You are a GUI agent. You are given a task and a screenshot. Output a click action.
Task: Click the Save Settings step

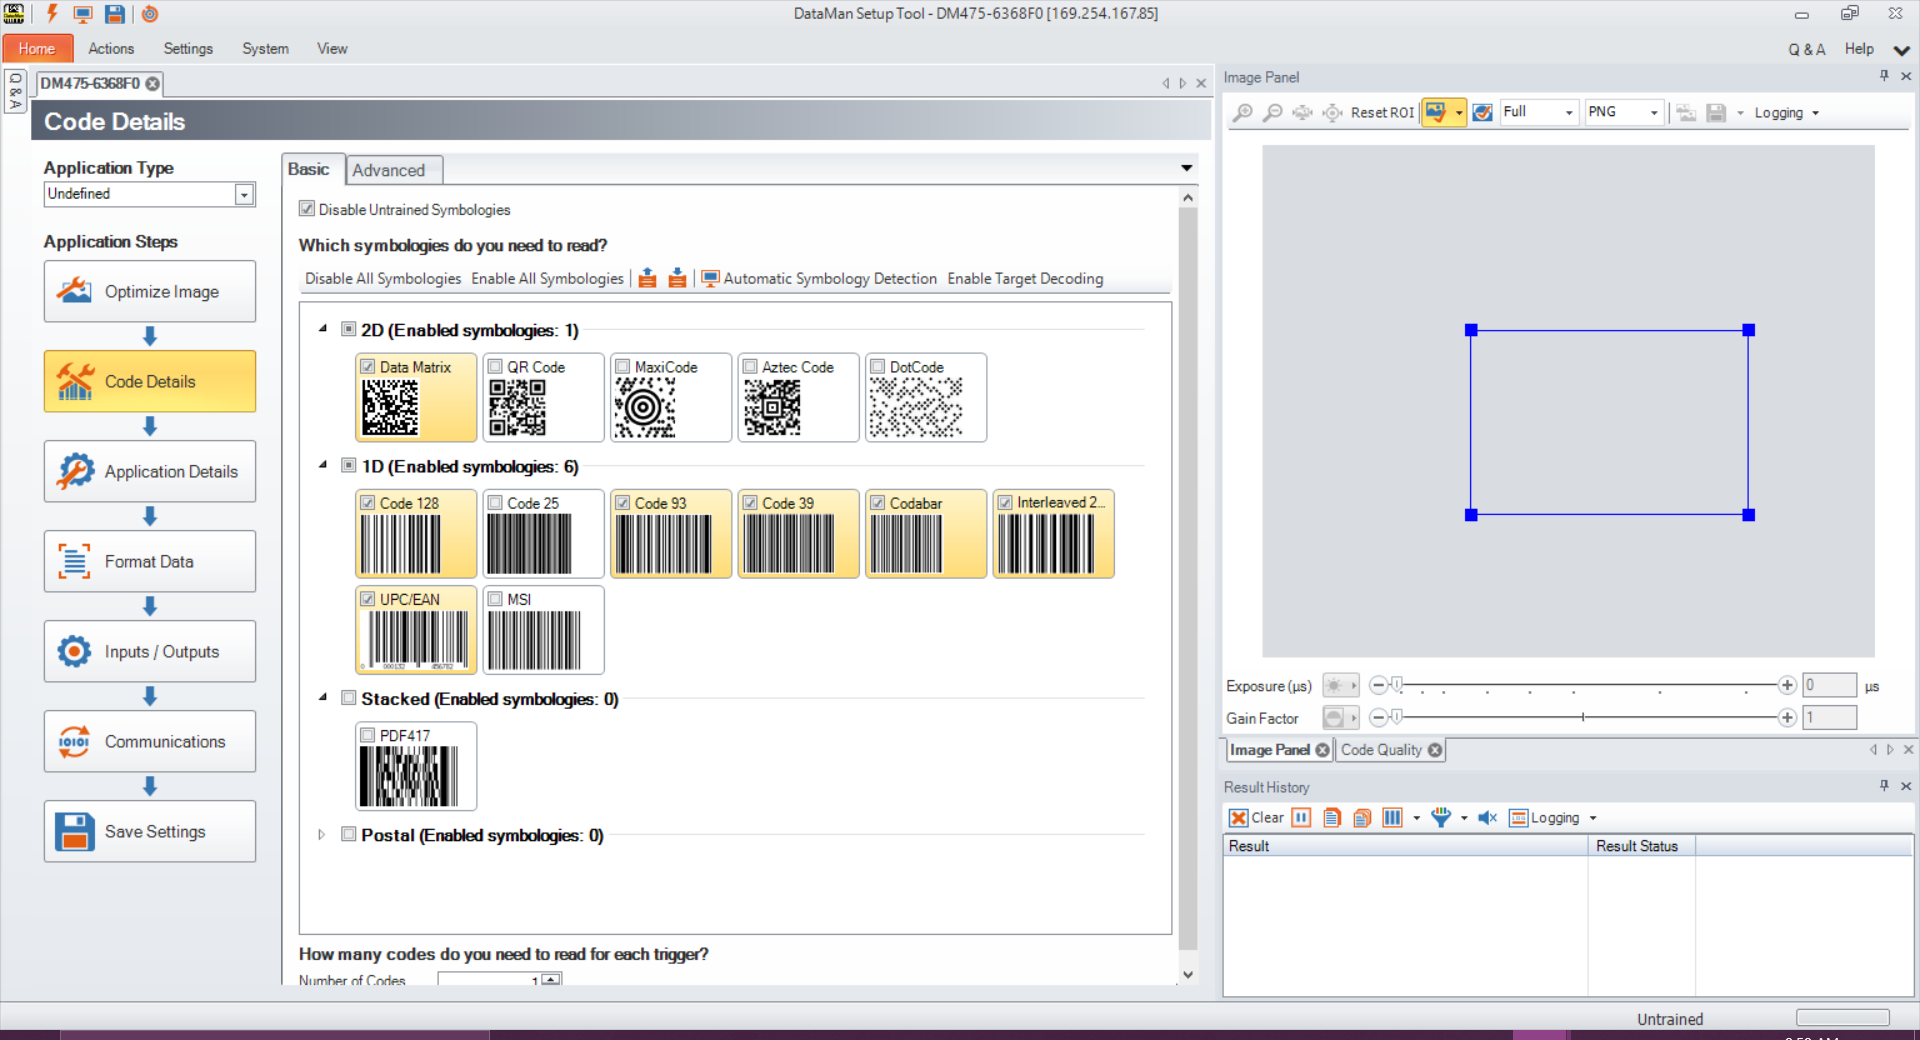150,831
